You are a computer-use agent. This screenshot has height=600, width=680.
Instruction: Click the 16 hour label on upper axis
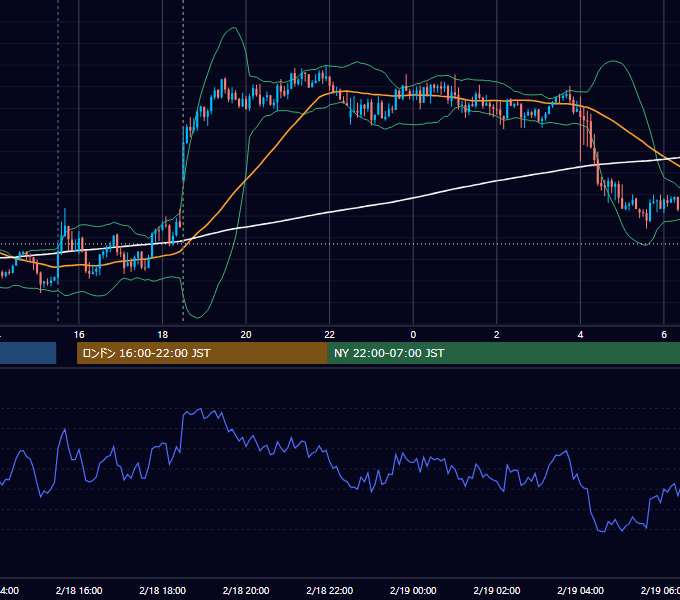79,335
